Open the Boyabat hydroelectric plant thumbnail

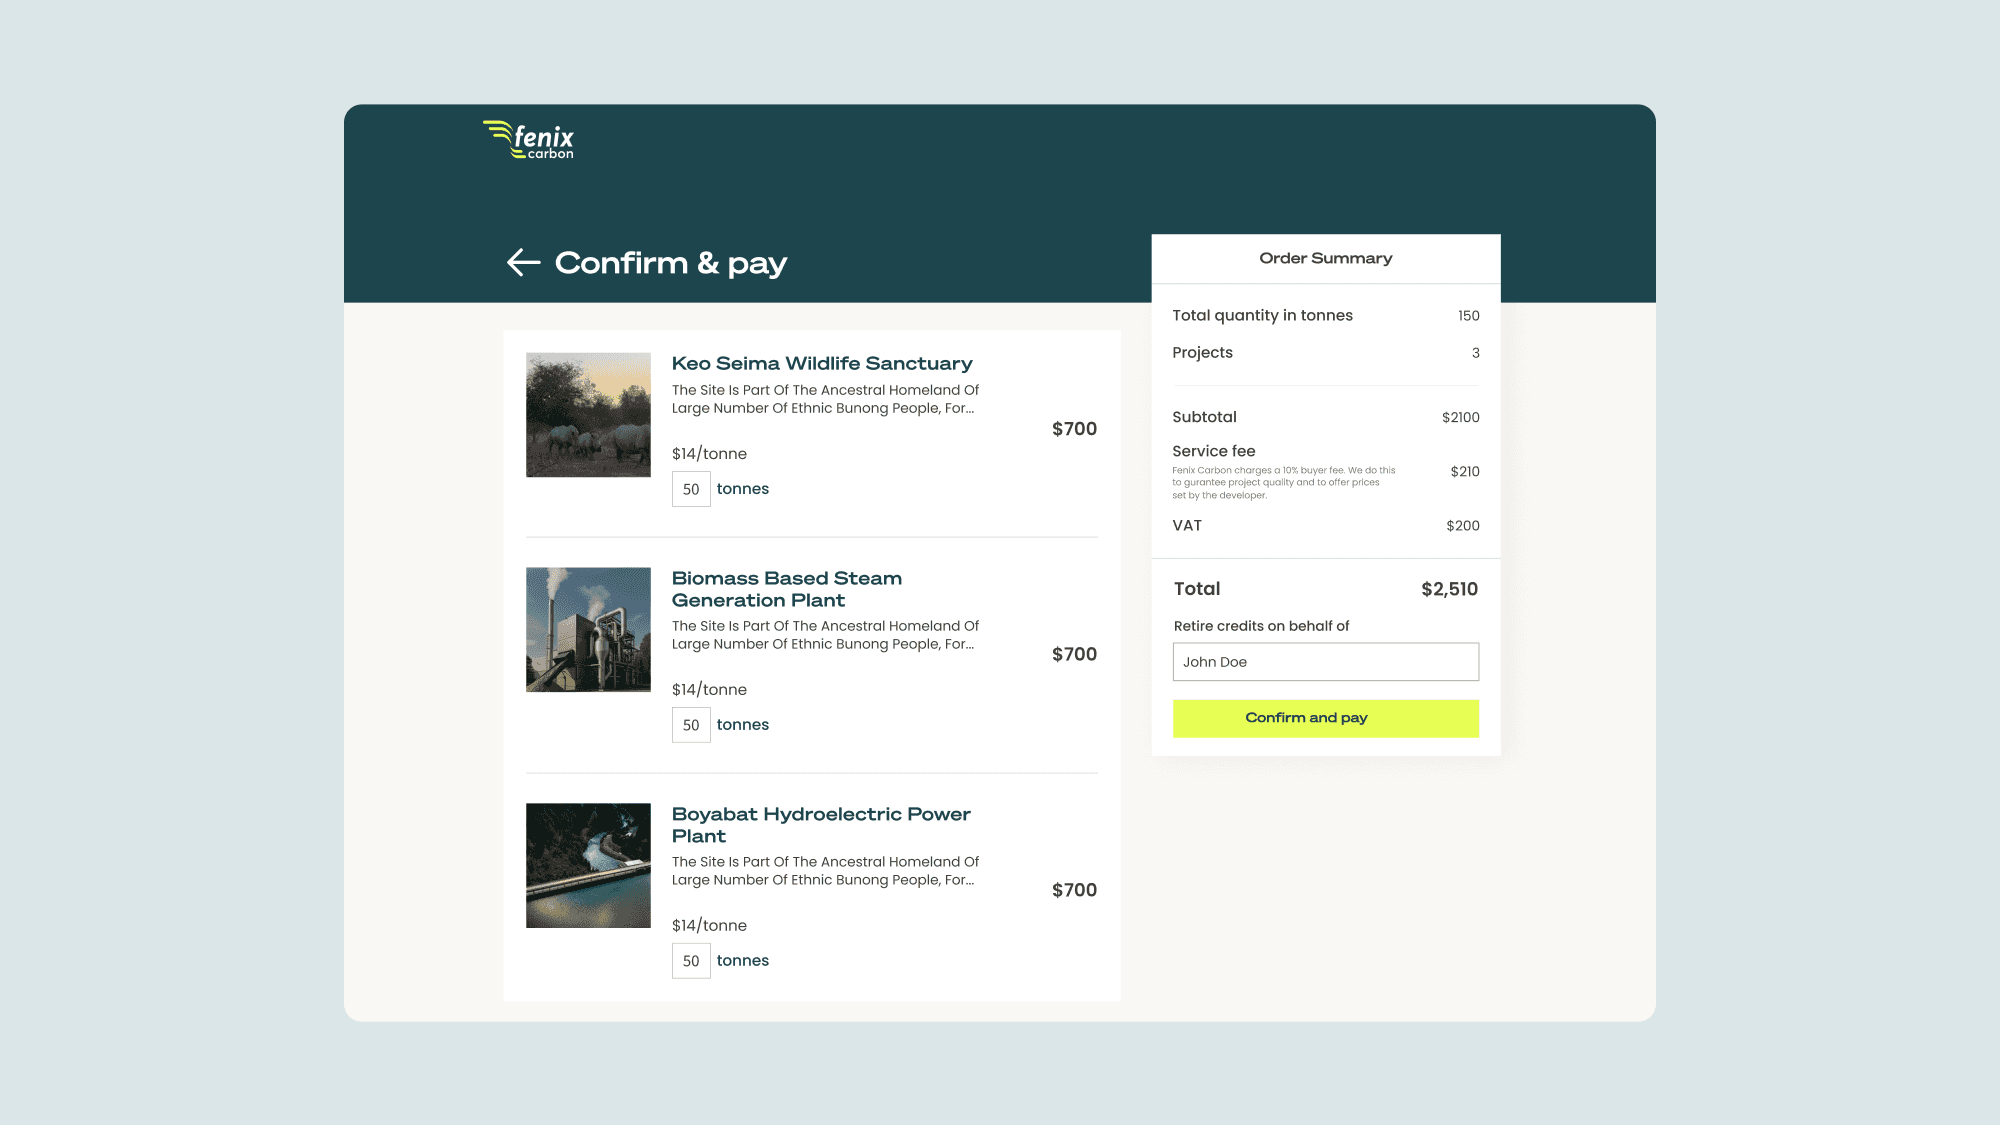[588, 865]
